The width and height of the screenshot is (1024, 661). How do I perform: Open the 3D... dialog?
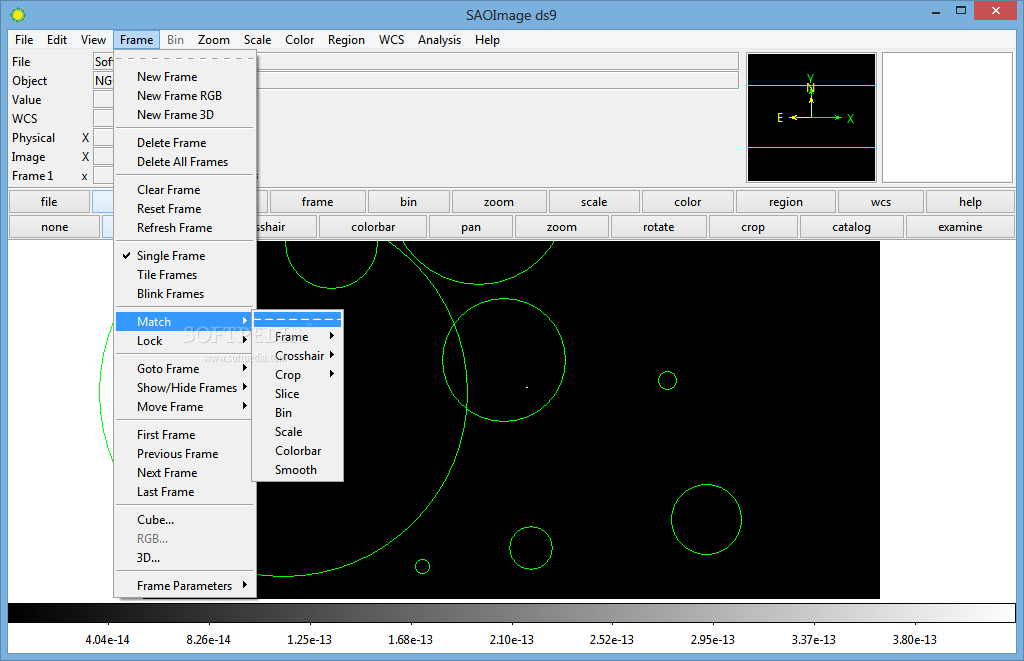185,557
